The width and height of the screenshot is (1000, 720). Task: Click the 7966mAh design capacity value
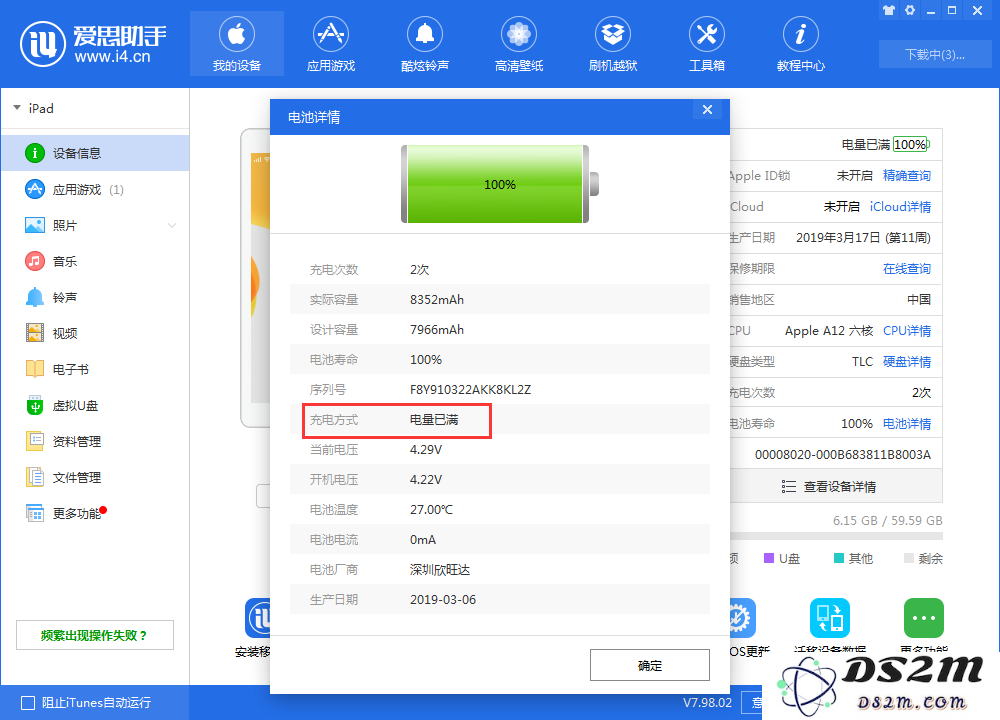[437, 330]
